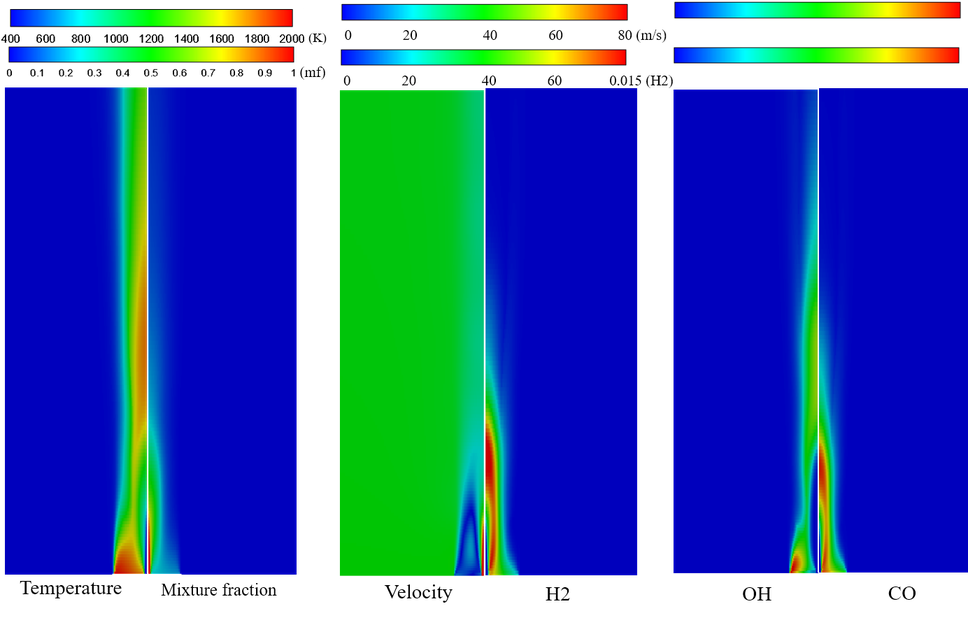Viewport: 968px width, 618px height.
Task: Click the 600 tick on temperature scale
Action: pyautogui.click(x=46, y=38)
